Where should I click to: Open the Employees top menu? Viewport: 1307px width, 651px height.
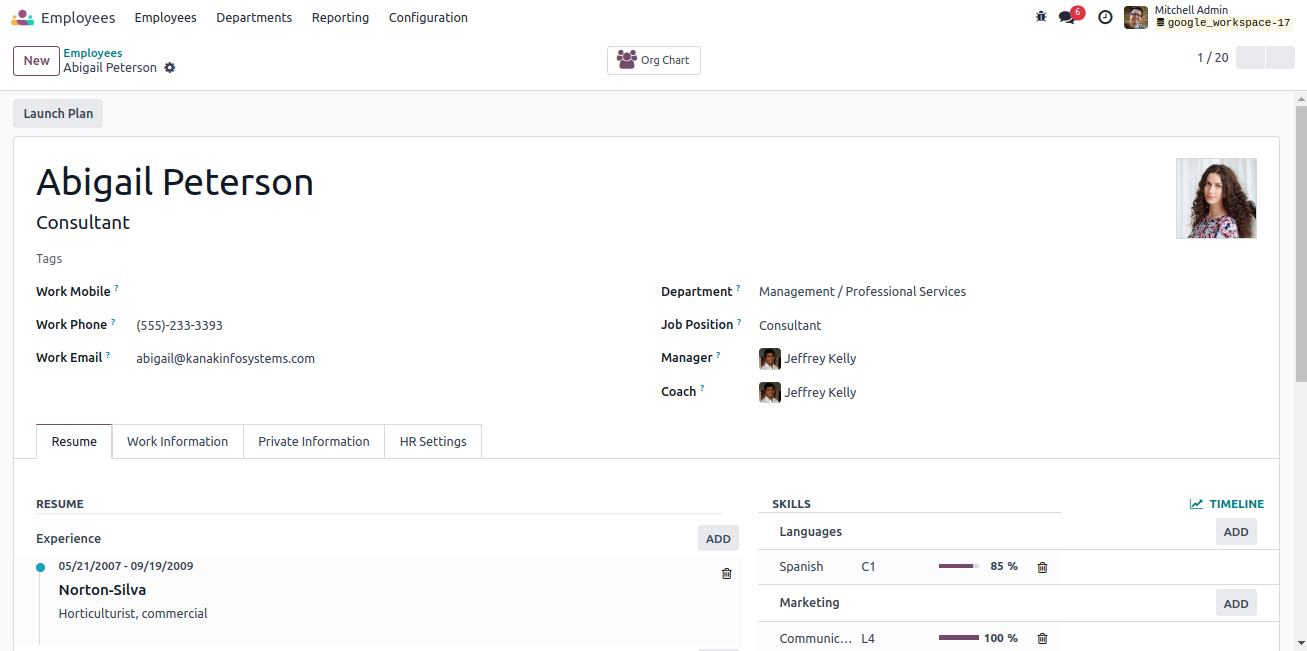pos(165,18)
